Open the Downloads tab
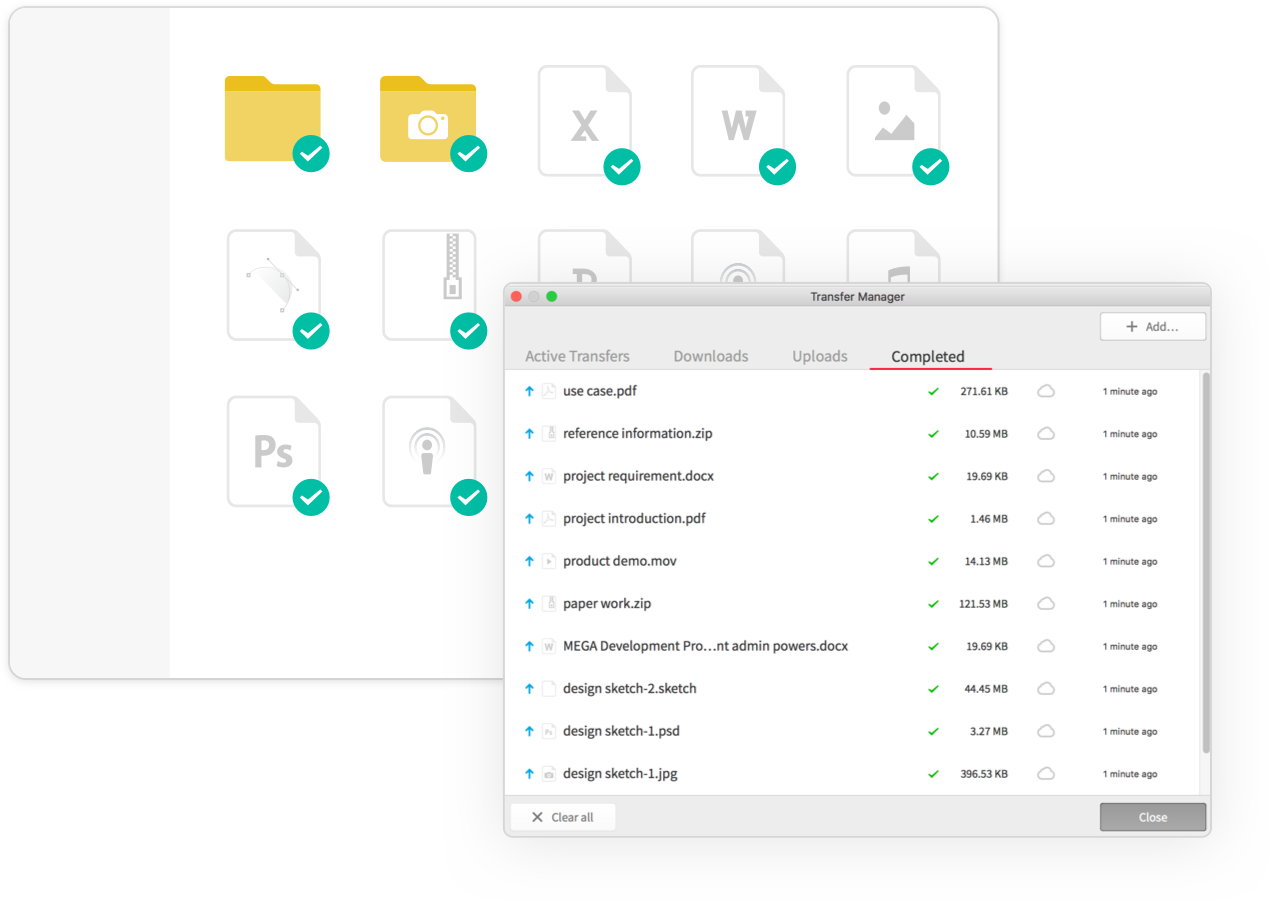 (710, 356)
